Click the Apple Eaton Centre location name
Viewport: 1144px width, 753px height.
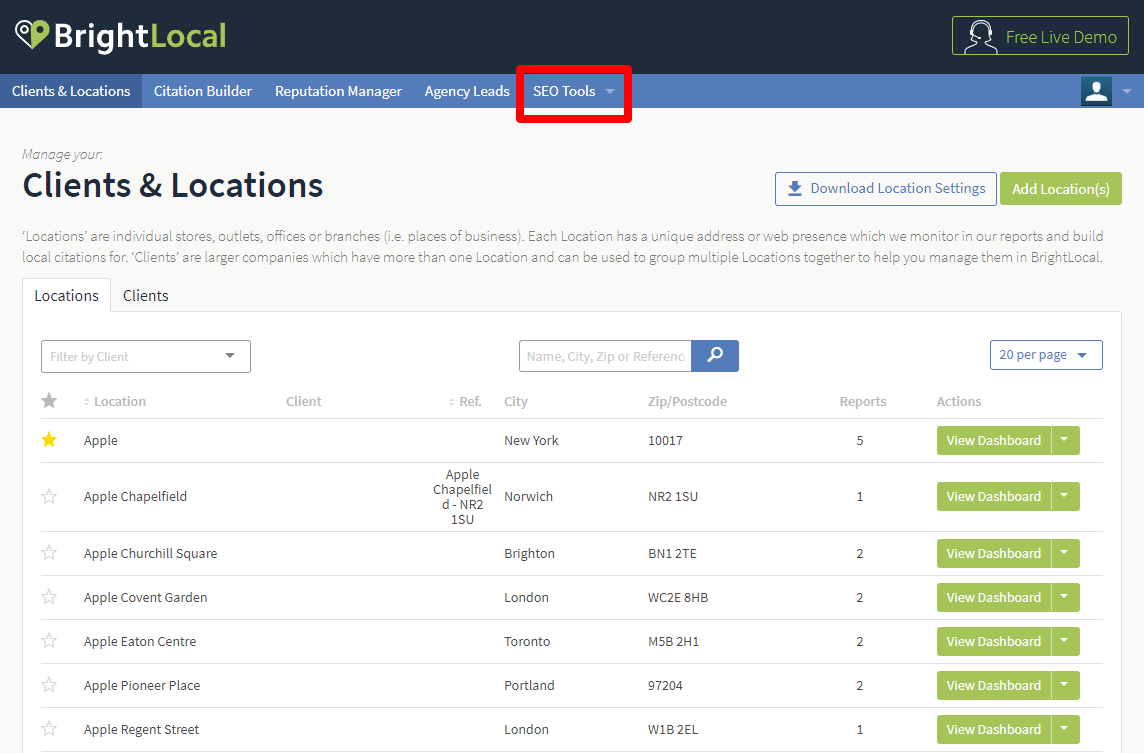pyautogui.click(x=139, y=641)
